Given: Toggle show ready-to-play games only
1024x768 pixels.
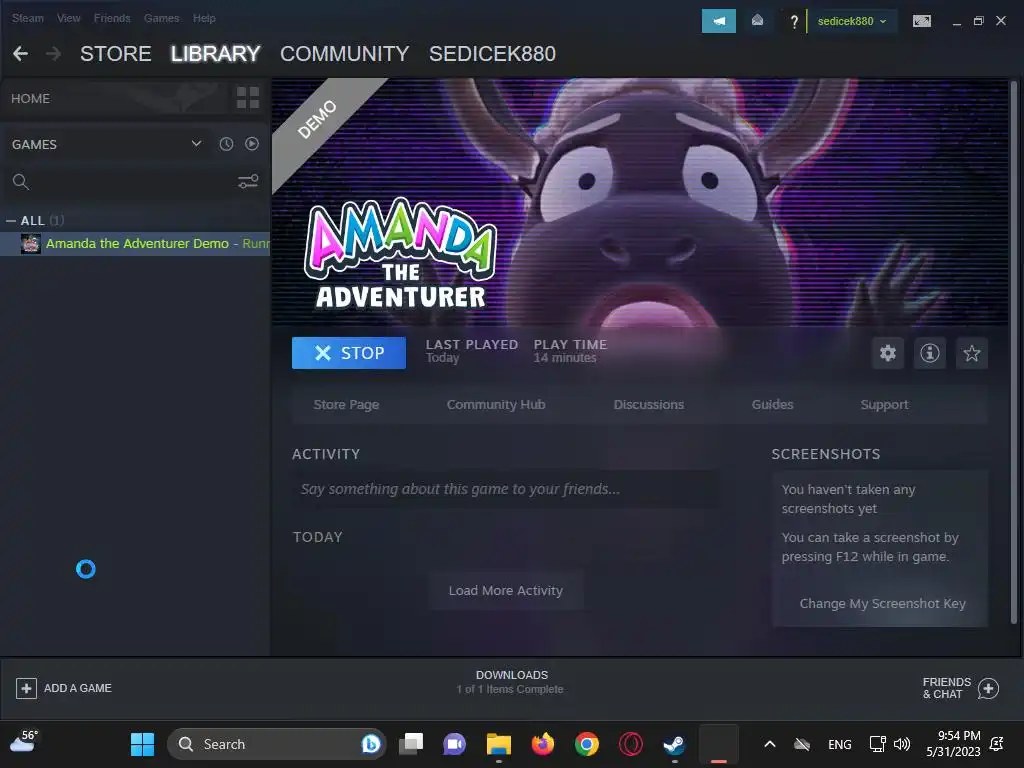Looking at the screenshot, I should click(x=252, y=144).
